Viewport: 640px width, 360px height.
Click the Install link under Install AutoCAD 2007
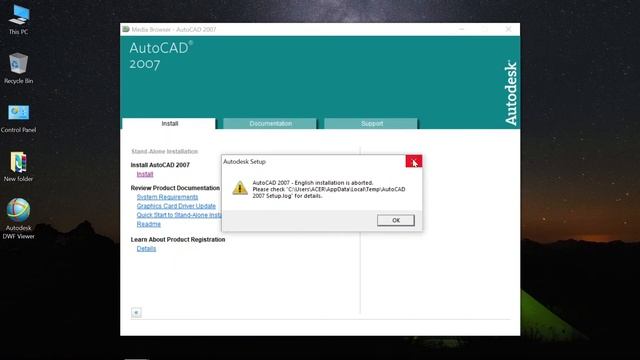[x=145, y=174]
